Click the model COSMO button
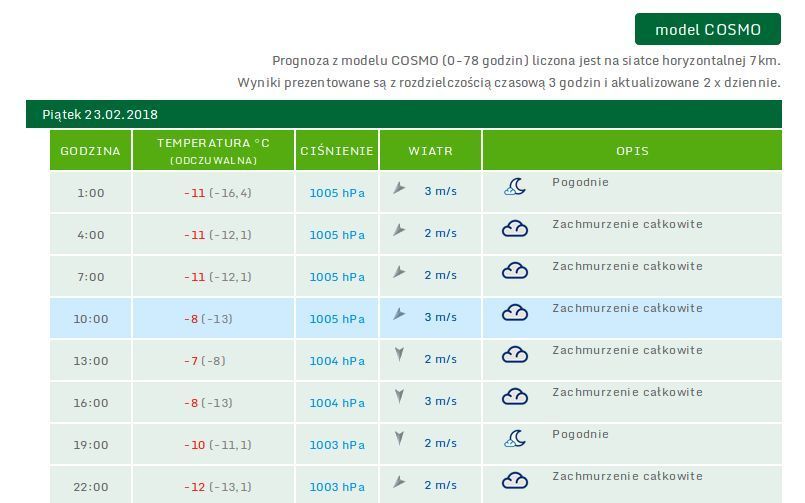 pos(707,29)
